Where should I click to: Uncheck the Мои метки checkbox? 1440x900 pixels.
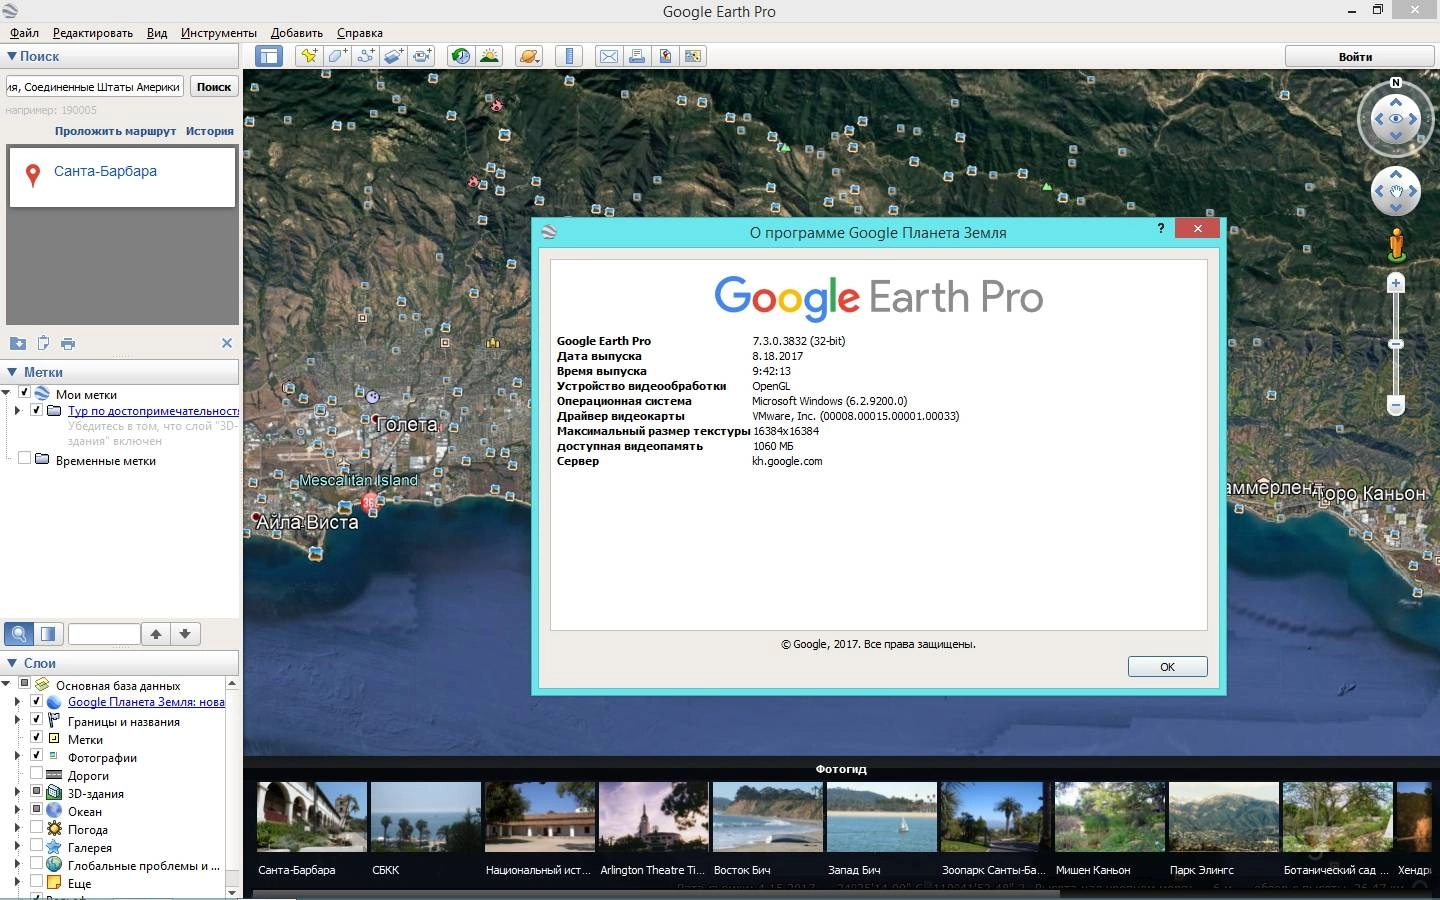25,393
